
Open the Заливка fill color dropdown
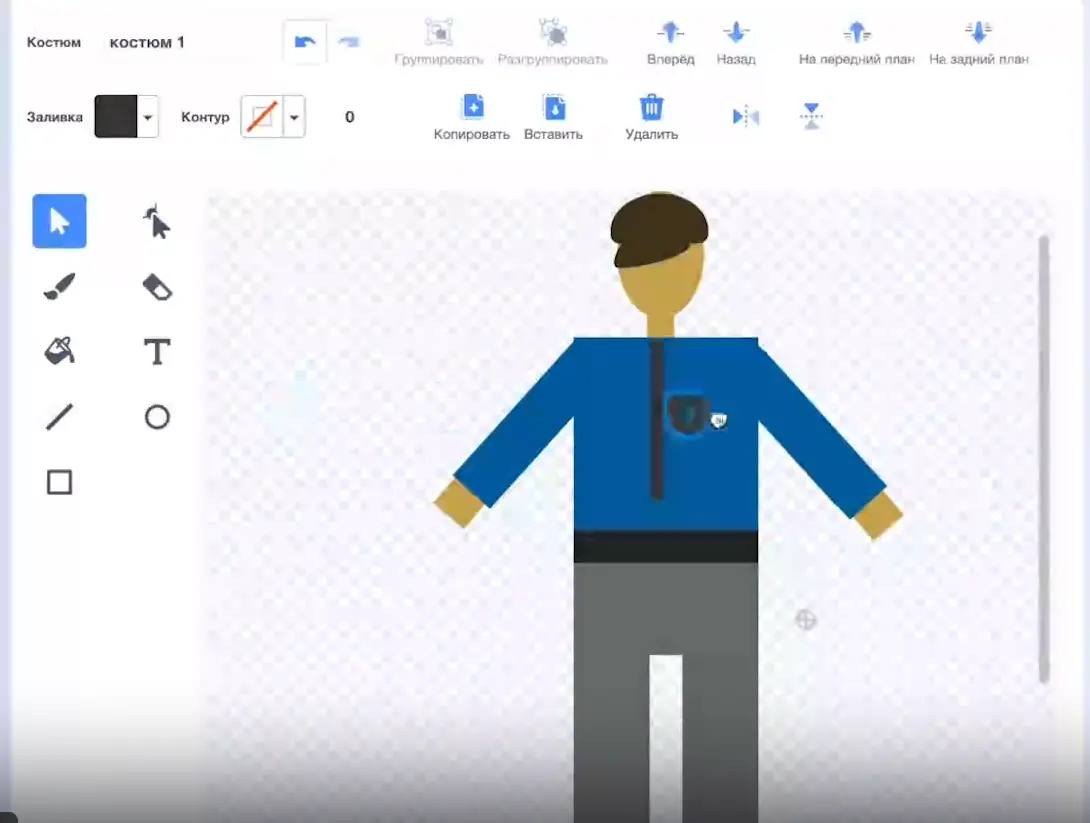[x=147, y=117]
